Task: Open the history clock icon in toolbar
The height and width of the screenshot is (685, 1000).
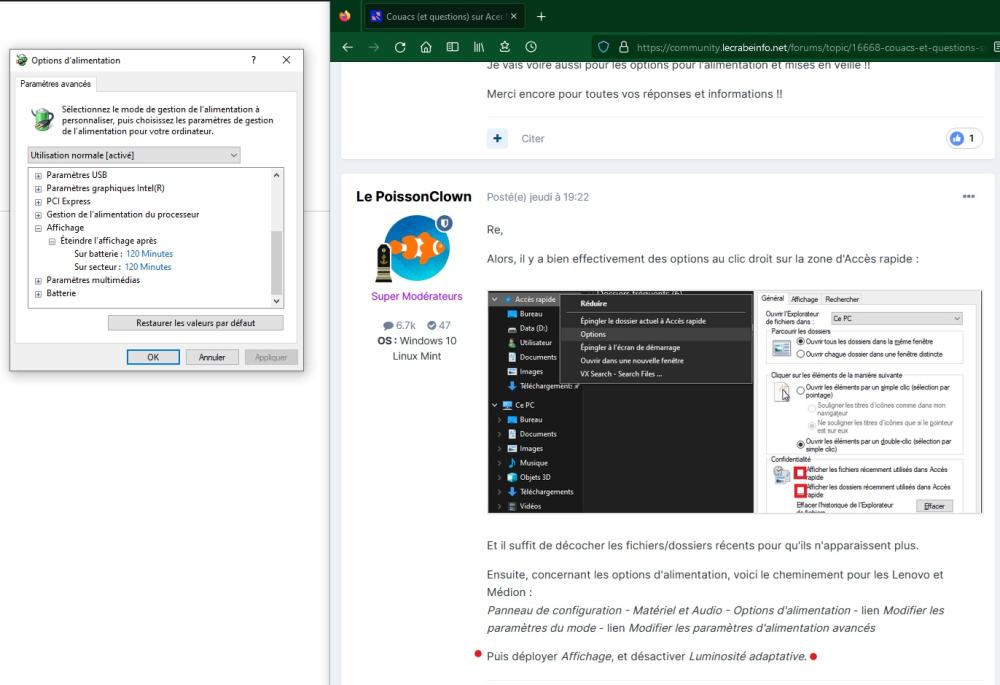Action: (530, 46)
